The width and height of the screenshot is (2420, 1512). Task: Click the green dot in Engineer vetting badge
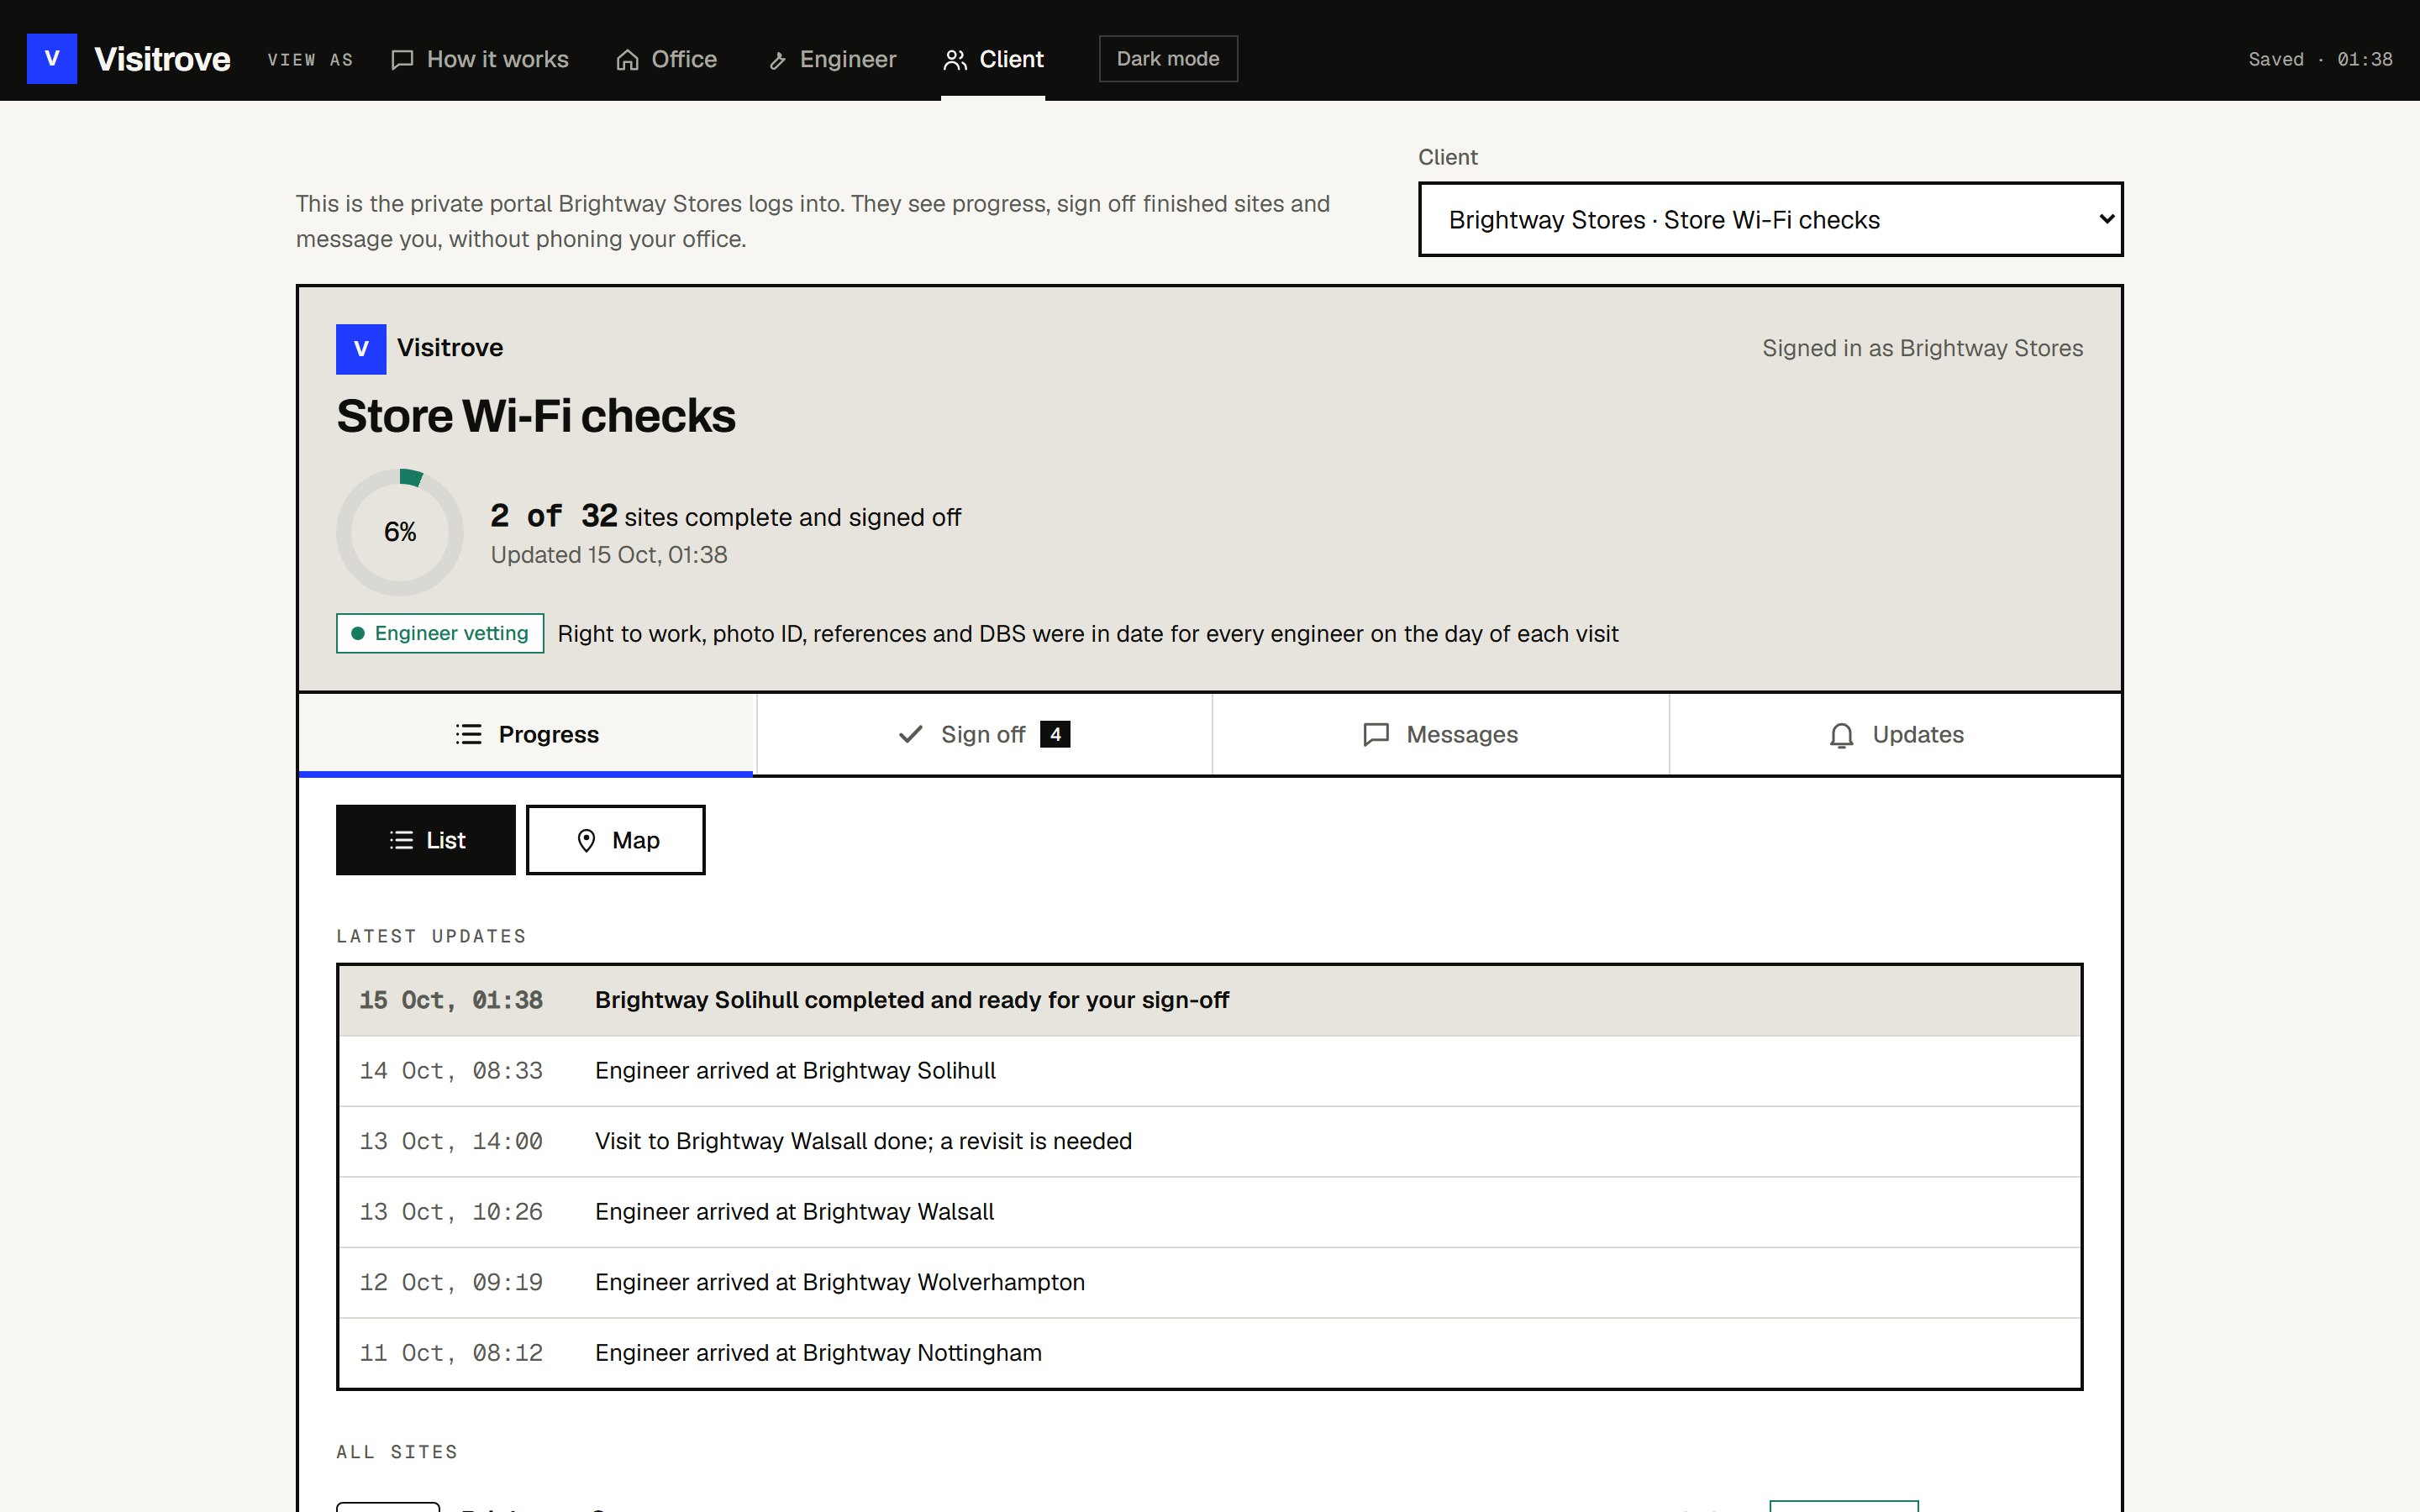click(x=357, y=633)
